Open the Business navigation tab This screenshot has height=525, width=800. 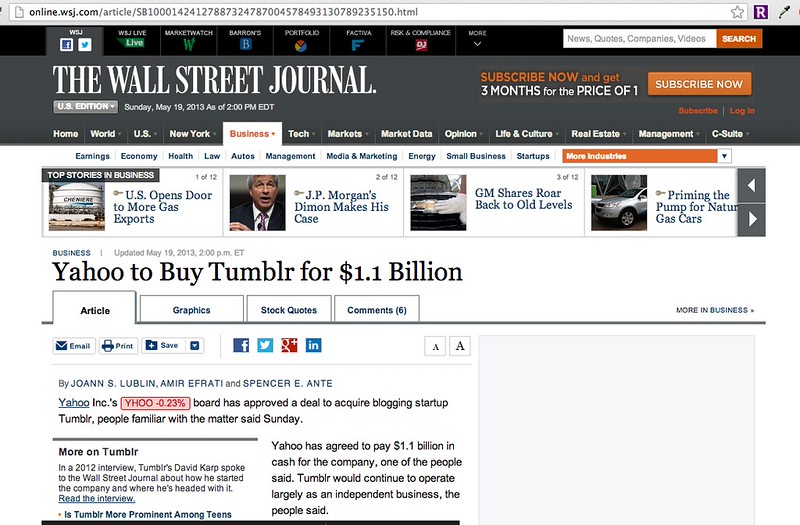click(252, 134)
